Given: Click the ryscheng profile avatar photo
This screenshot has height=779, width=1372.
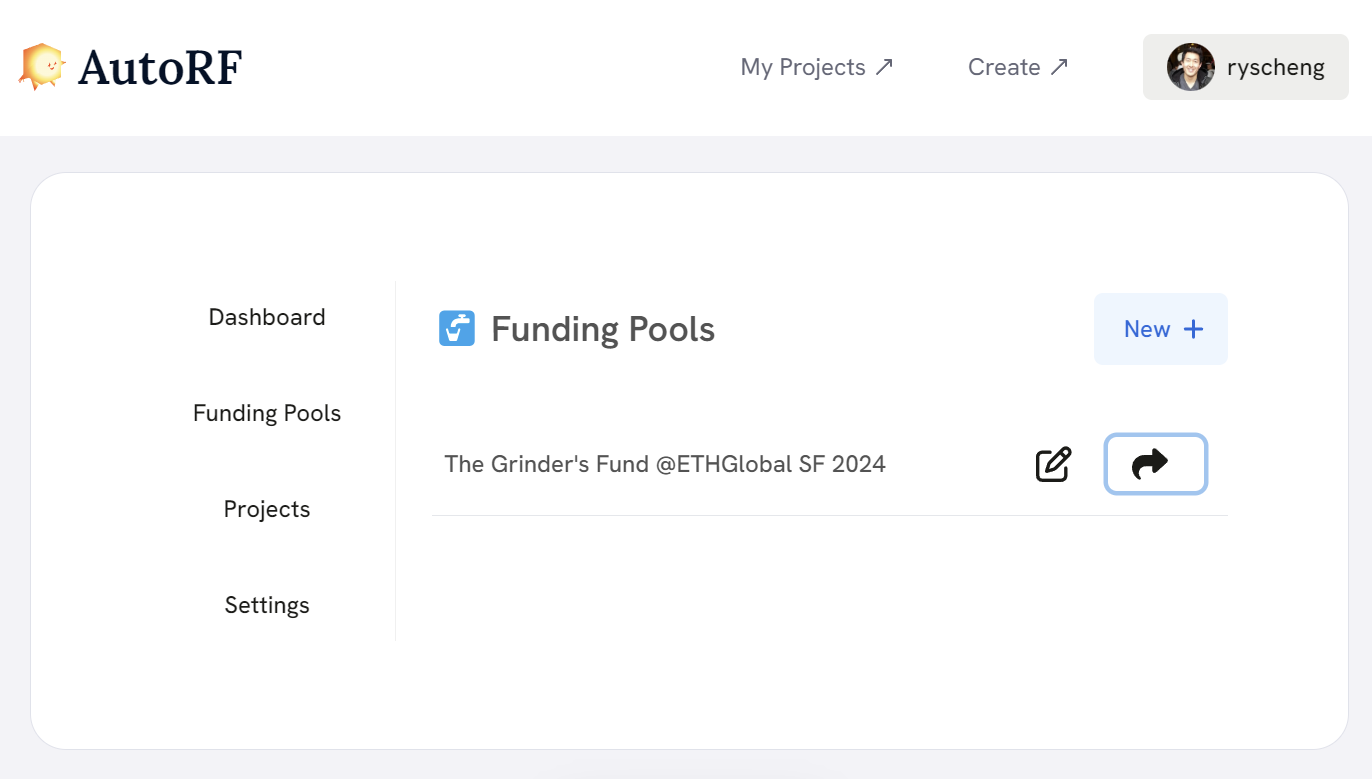Looking at the screenshot, I should 1190,67.
